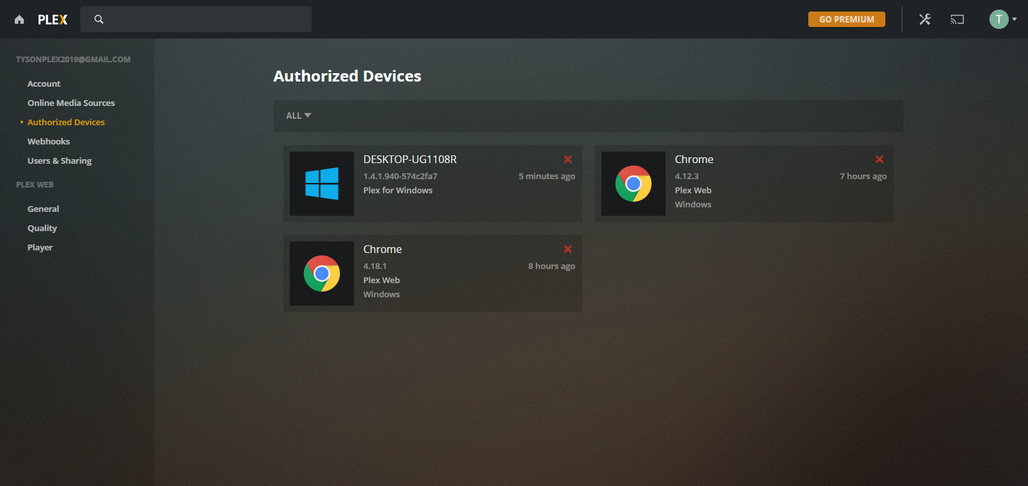Viewport: 1028px width, 486px height.
Task: Click the GO PREMIUM button
Action: click(x=846, y=20)
